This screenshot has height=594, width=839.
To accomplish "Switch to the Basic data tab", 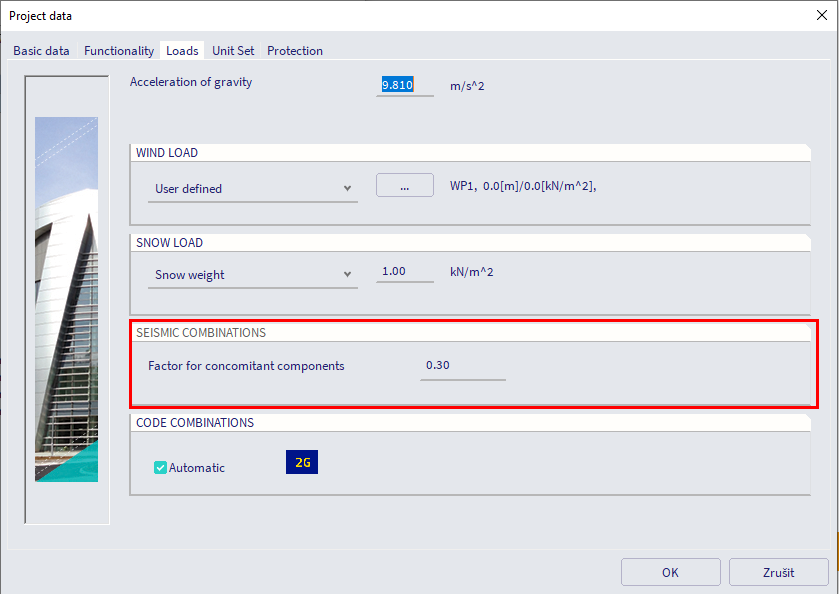I will point(41,51).
